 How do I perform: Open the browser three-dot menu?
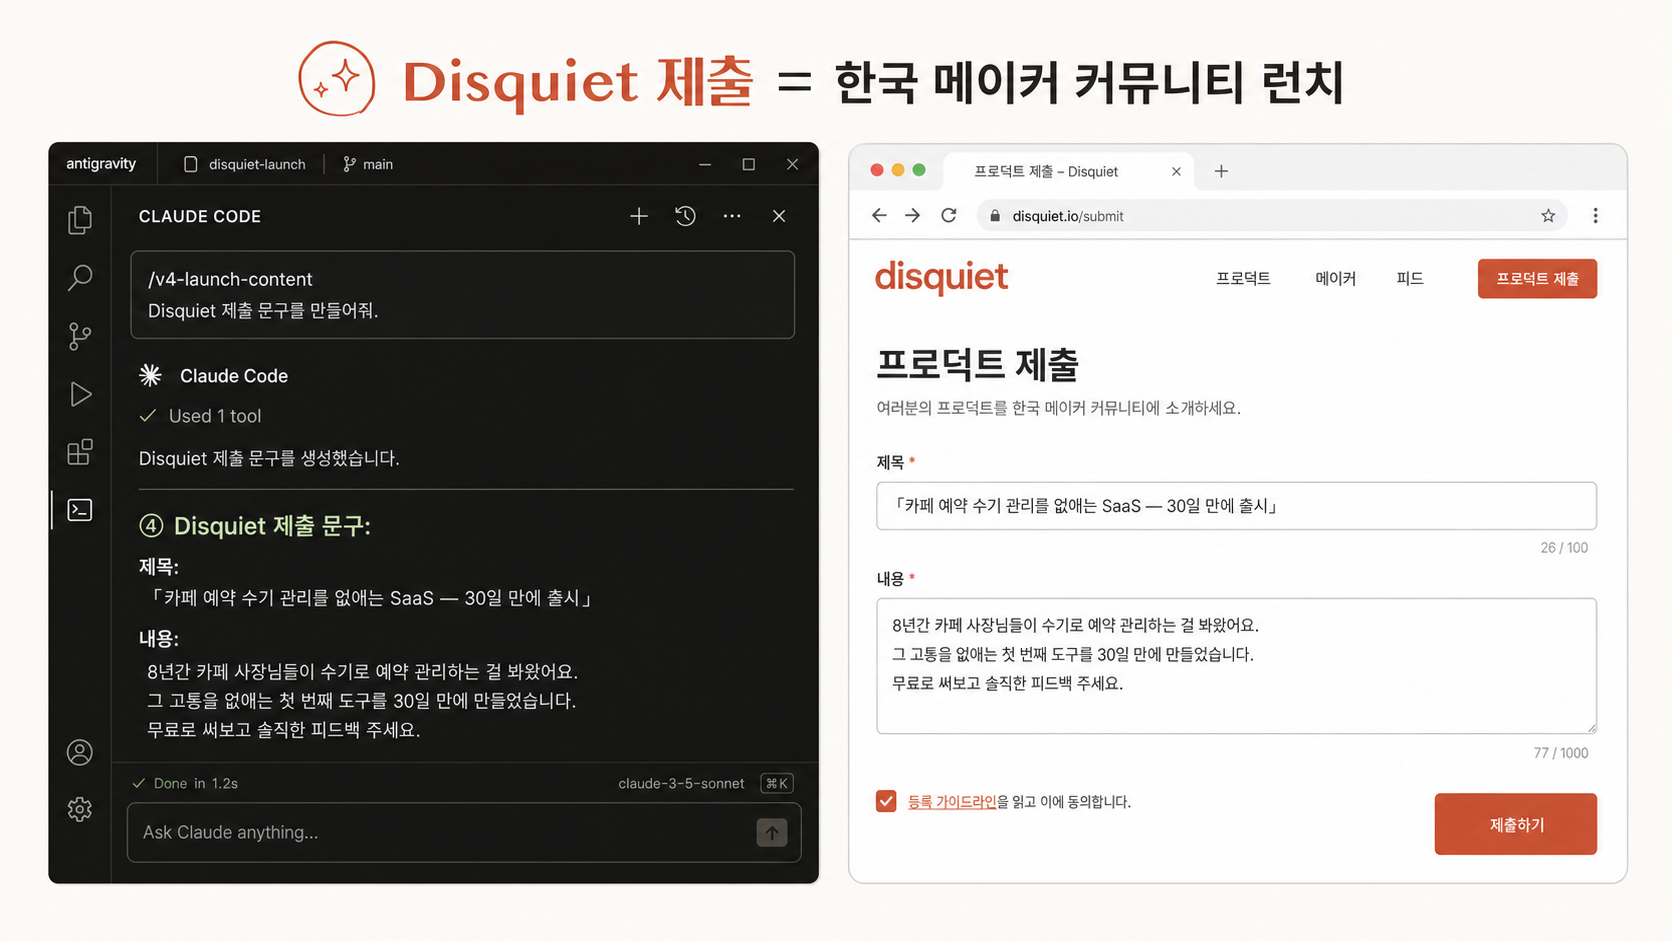[1595, 215]
